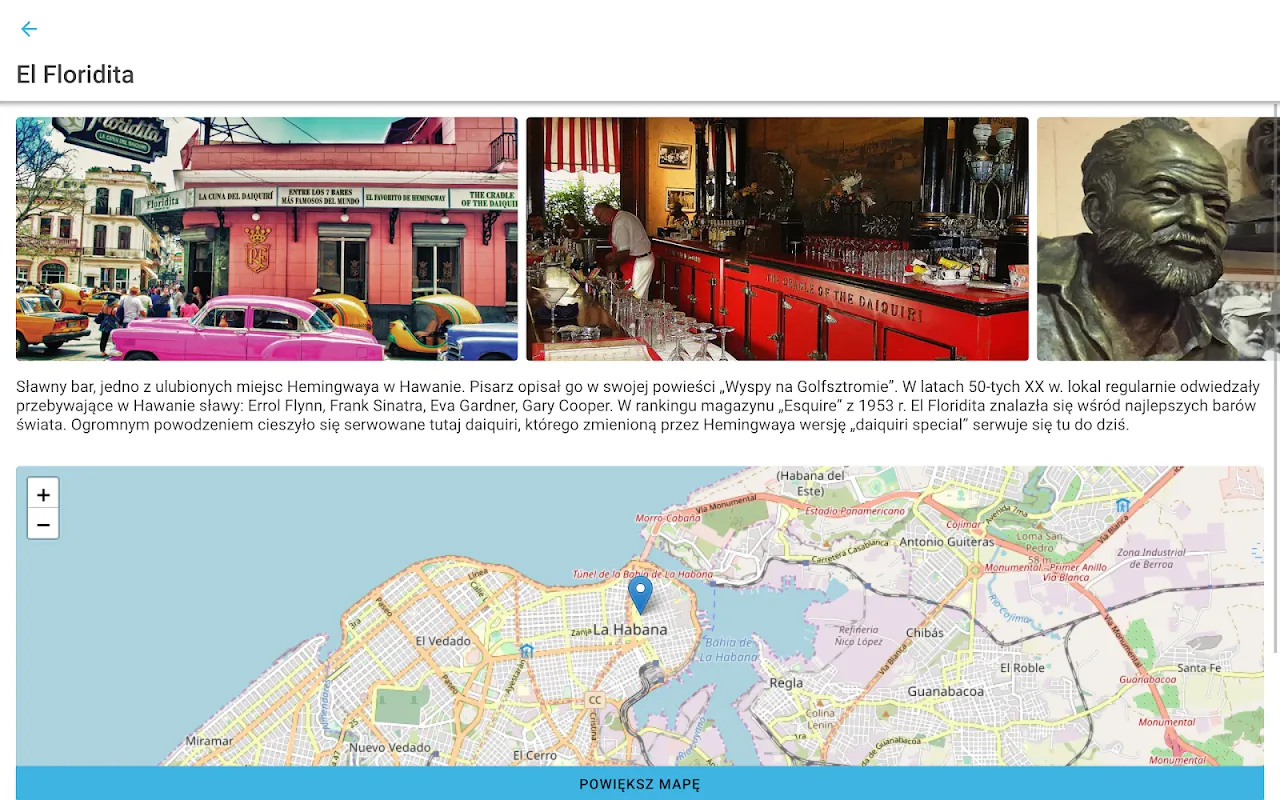The width and height of the screenshot is (1280, 800).
Task: Zoom in on the map
Action: pos(43,494)
